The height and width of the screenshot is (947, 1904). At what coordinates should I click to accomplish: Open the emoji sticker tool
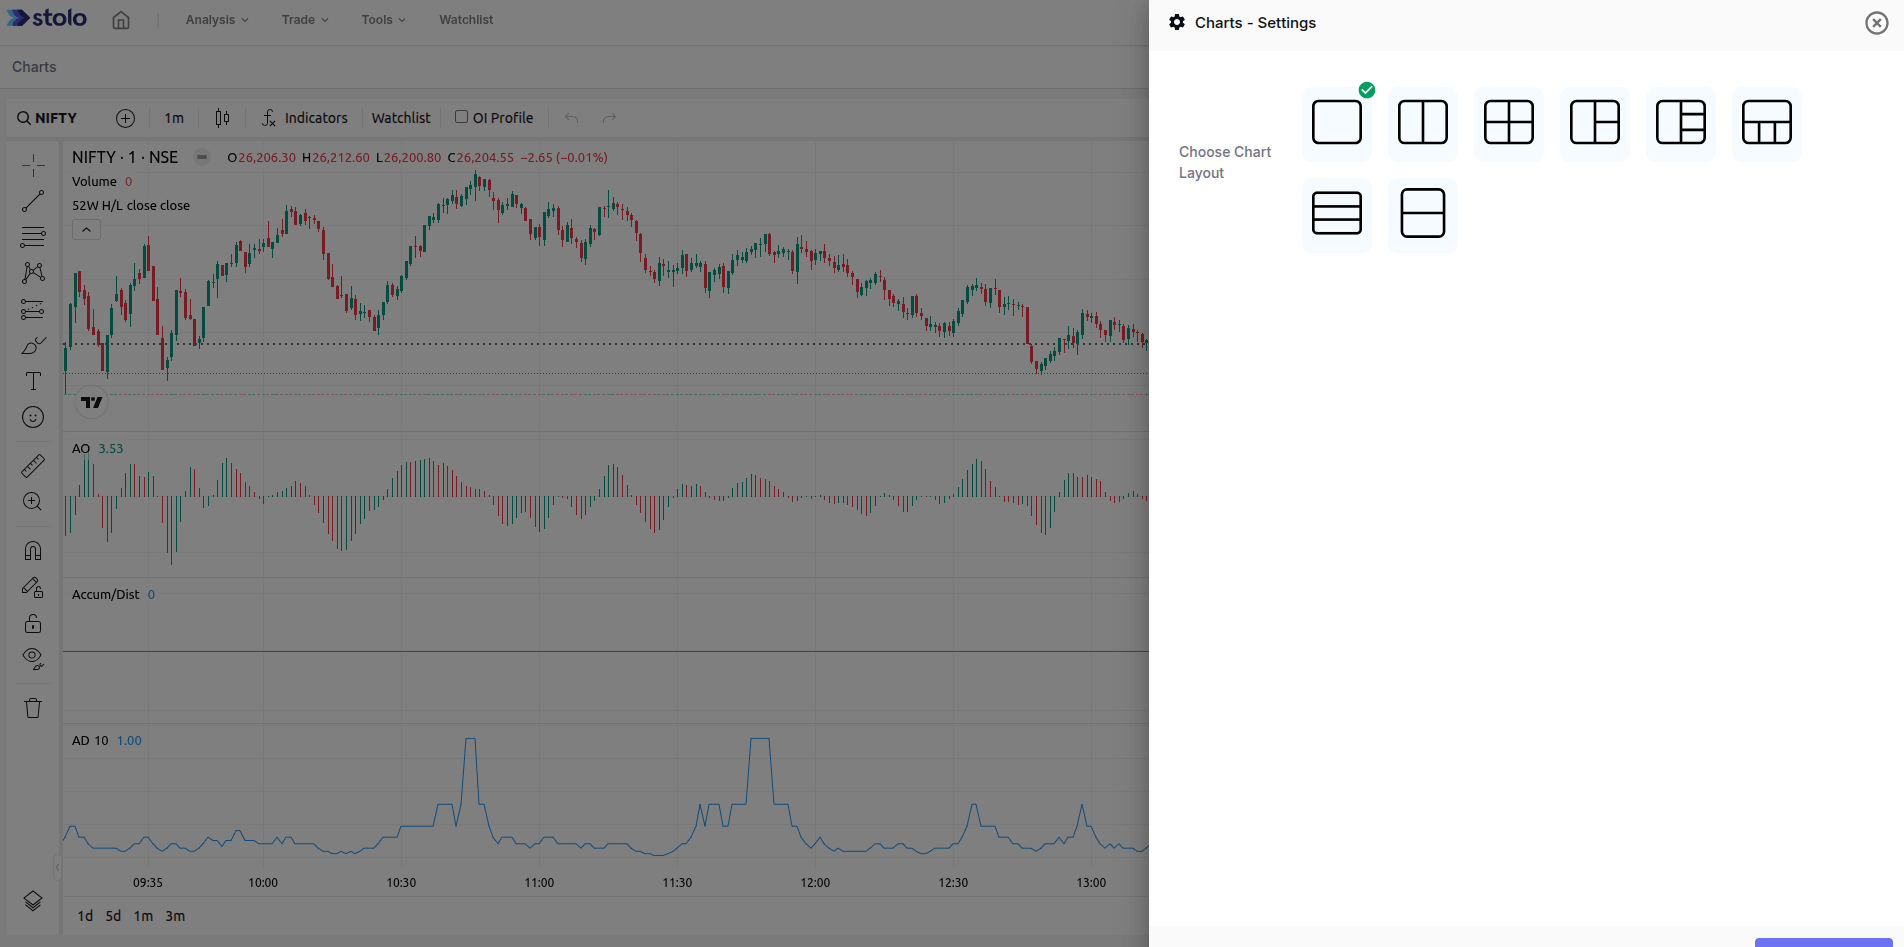tap(33, 418)
